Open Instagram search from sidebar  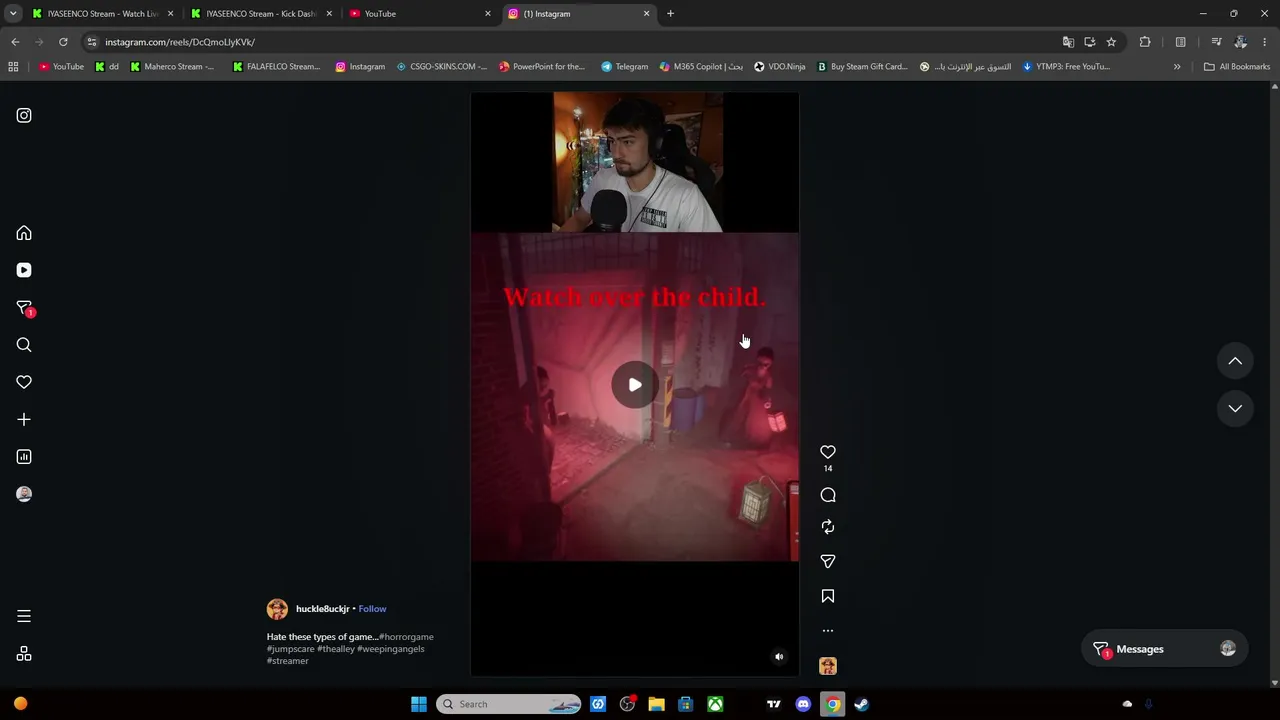(x=24, y=345)
